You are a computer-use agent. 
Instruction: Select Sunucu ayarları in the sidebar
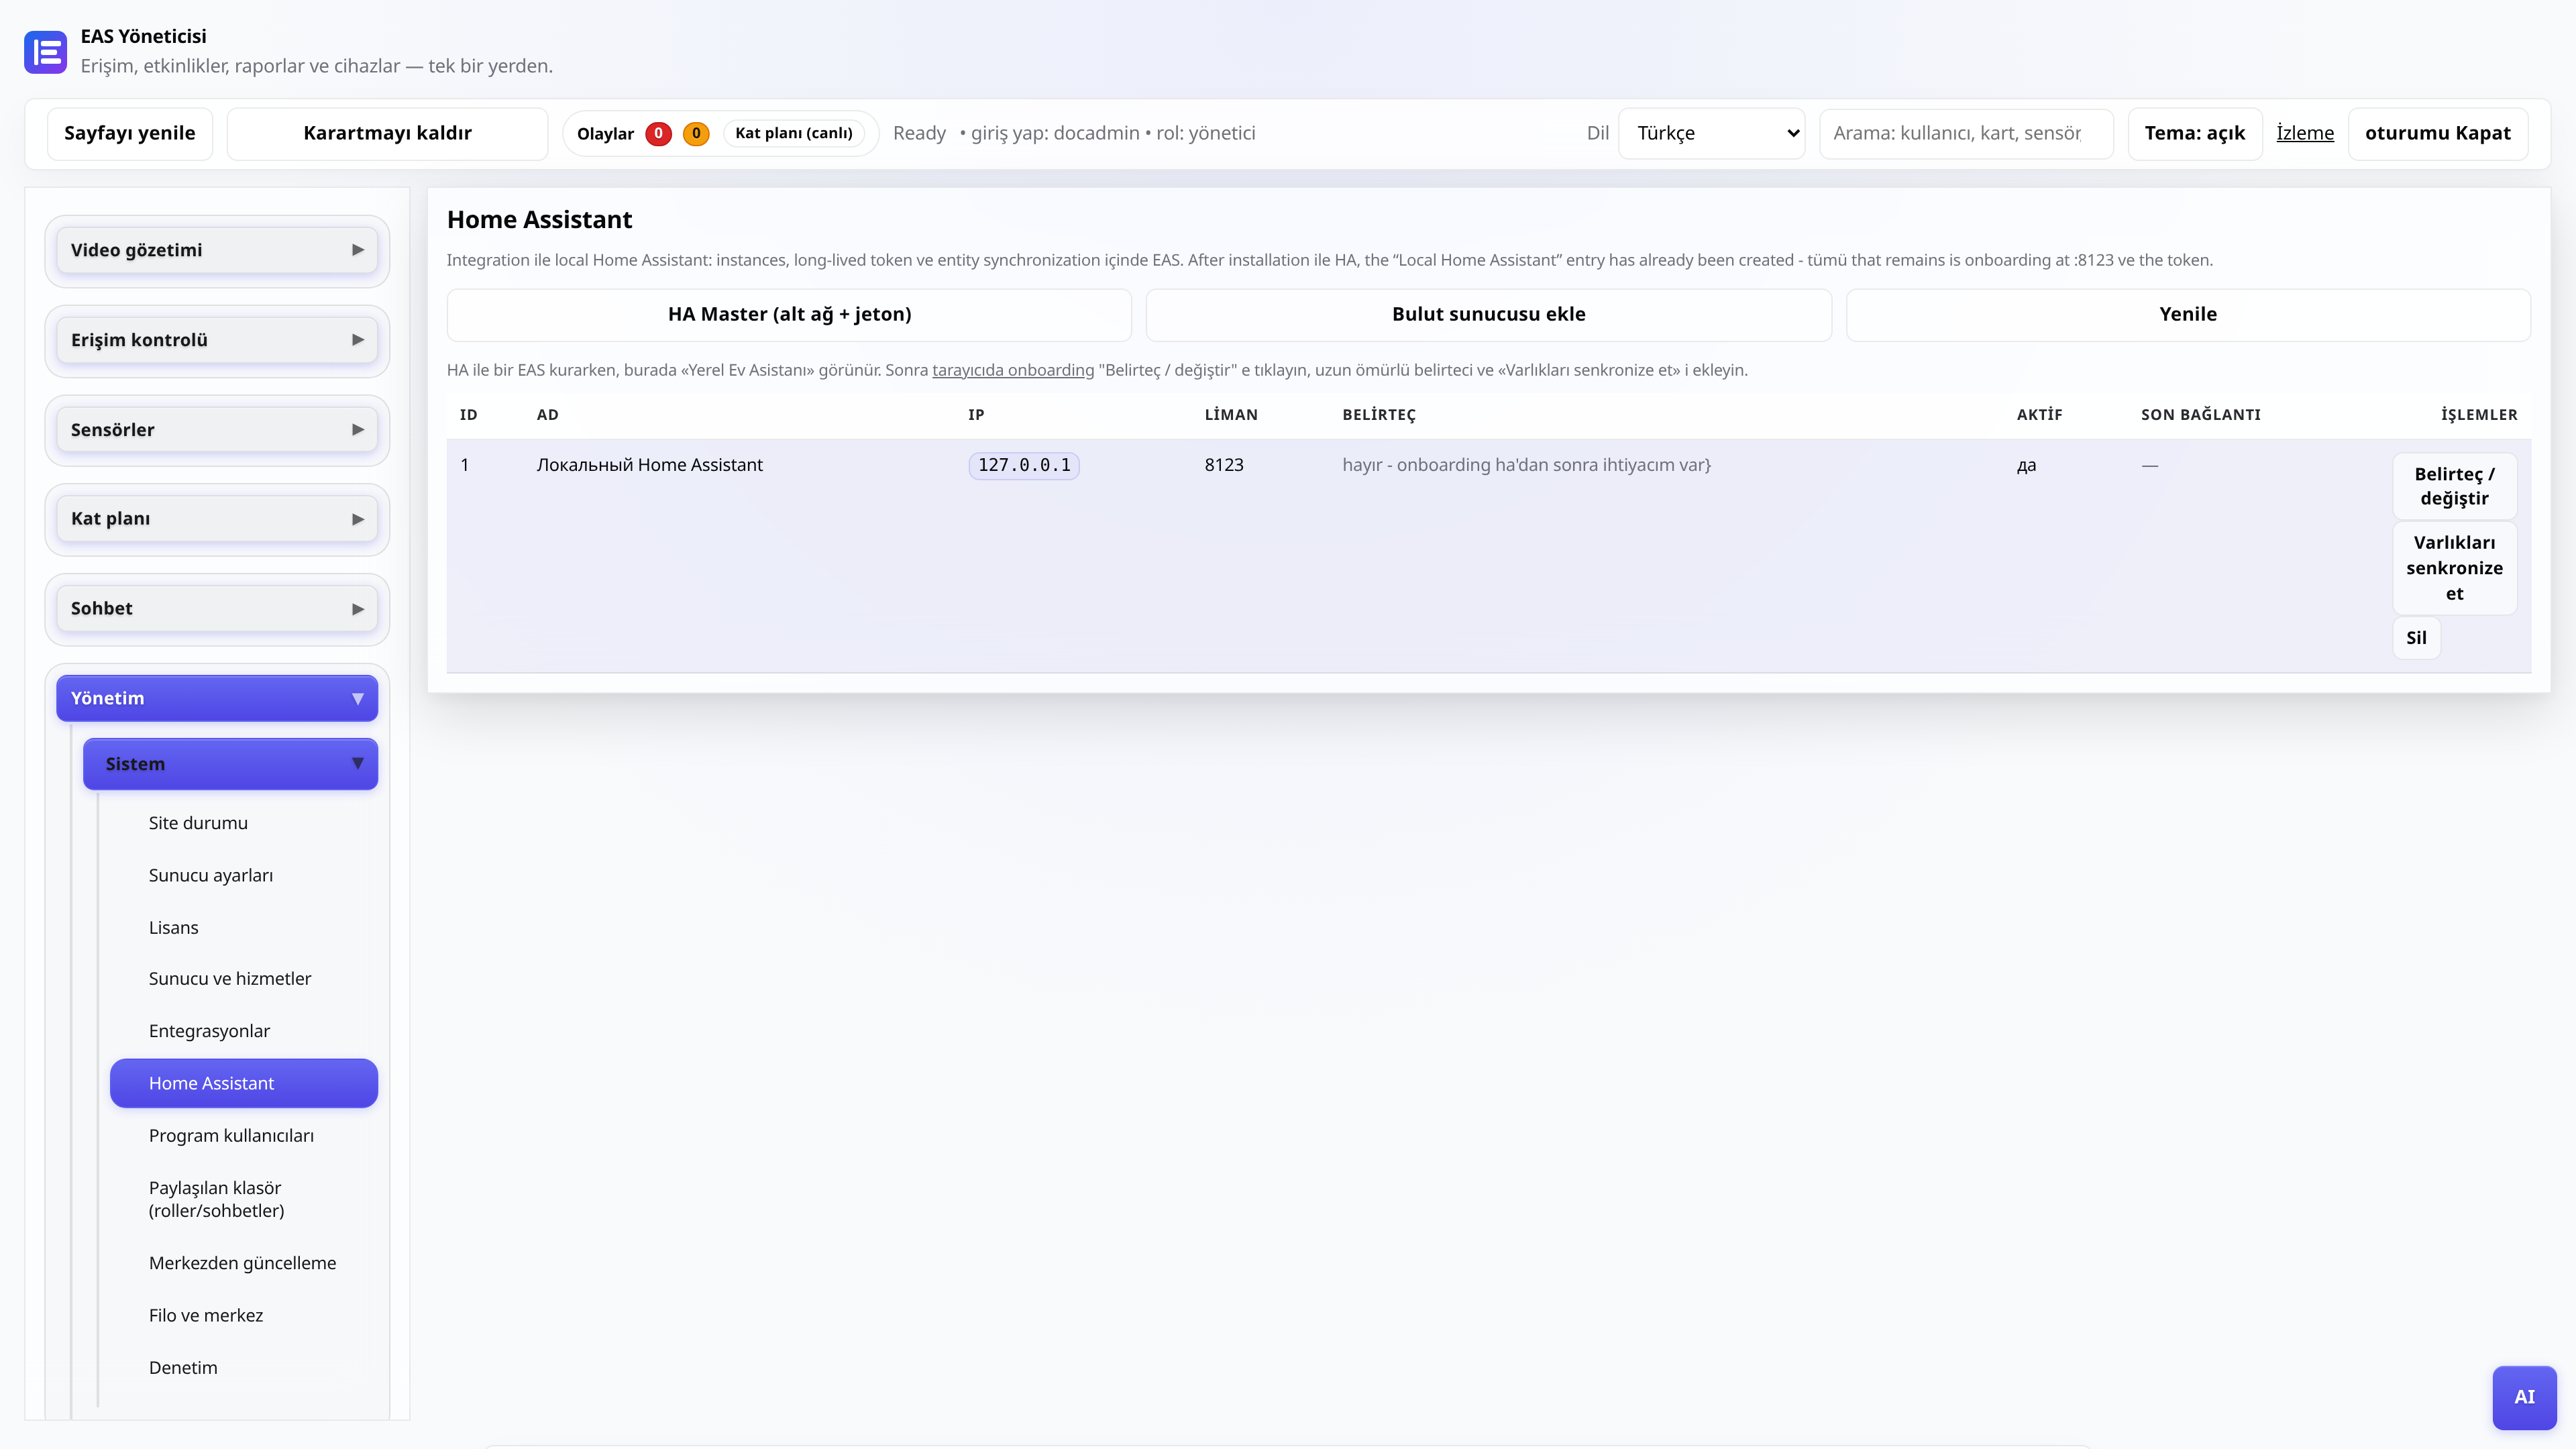(211, 875)
